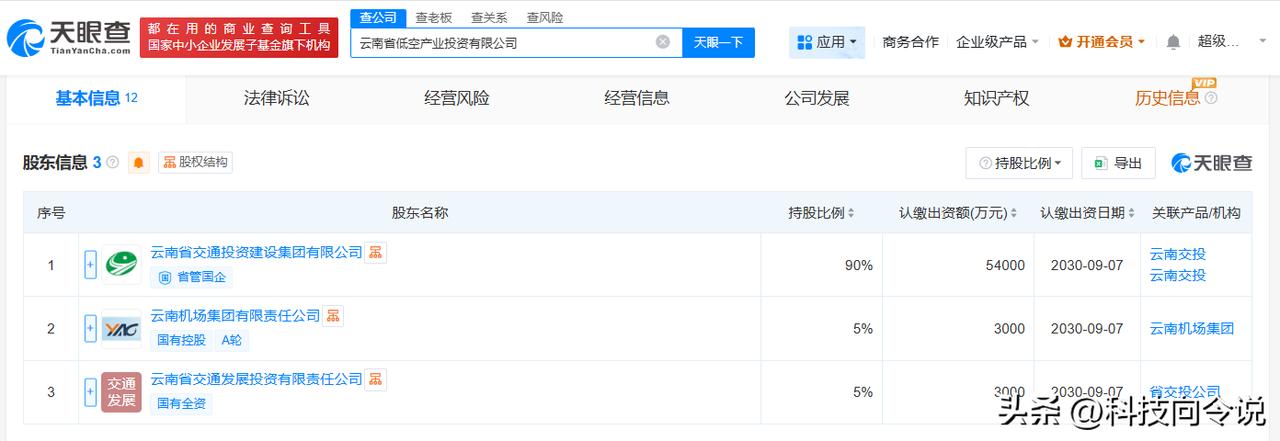Open shareholder link 云南省交通发展投资有限责任公司

[x=256, y=379]
